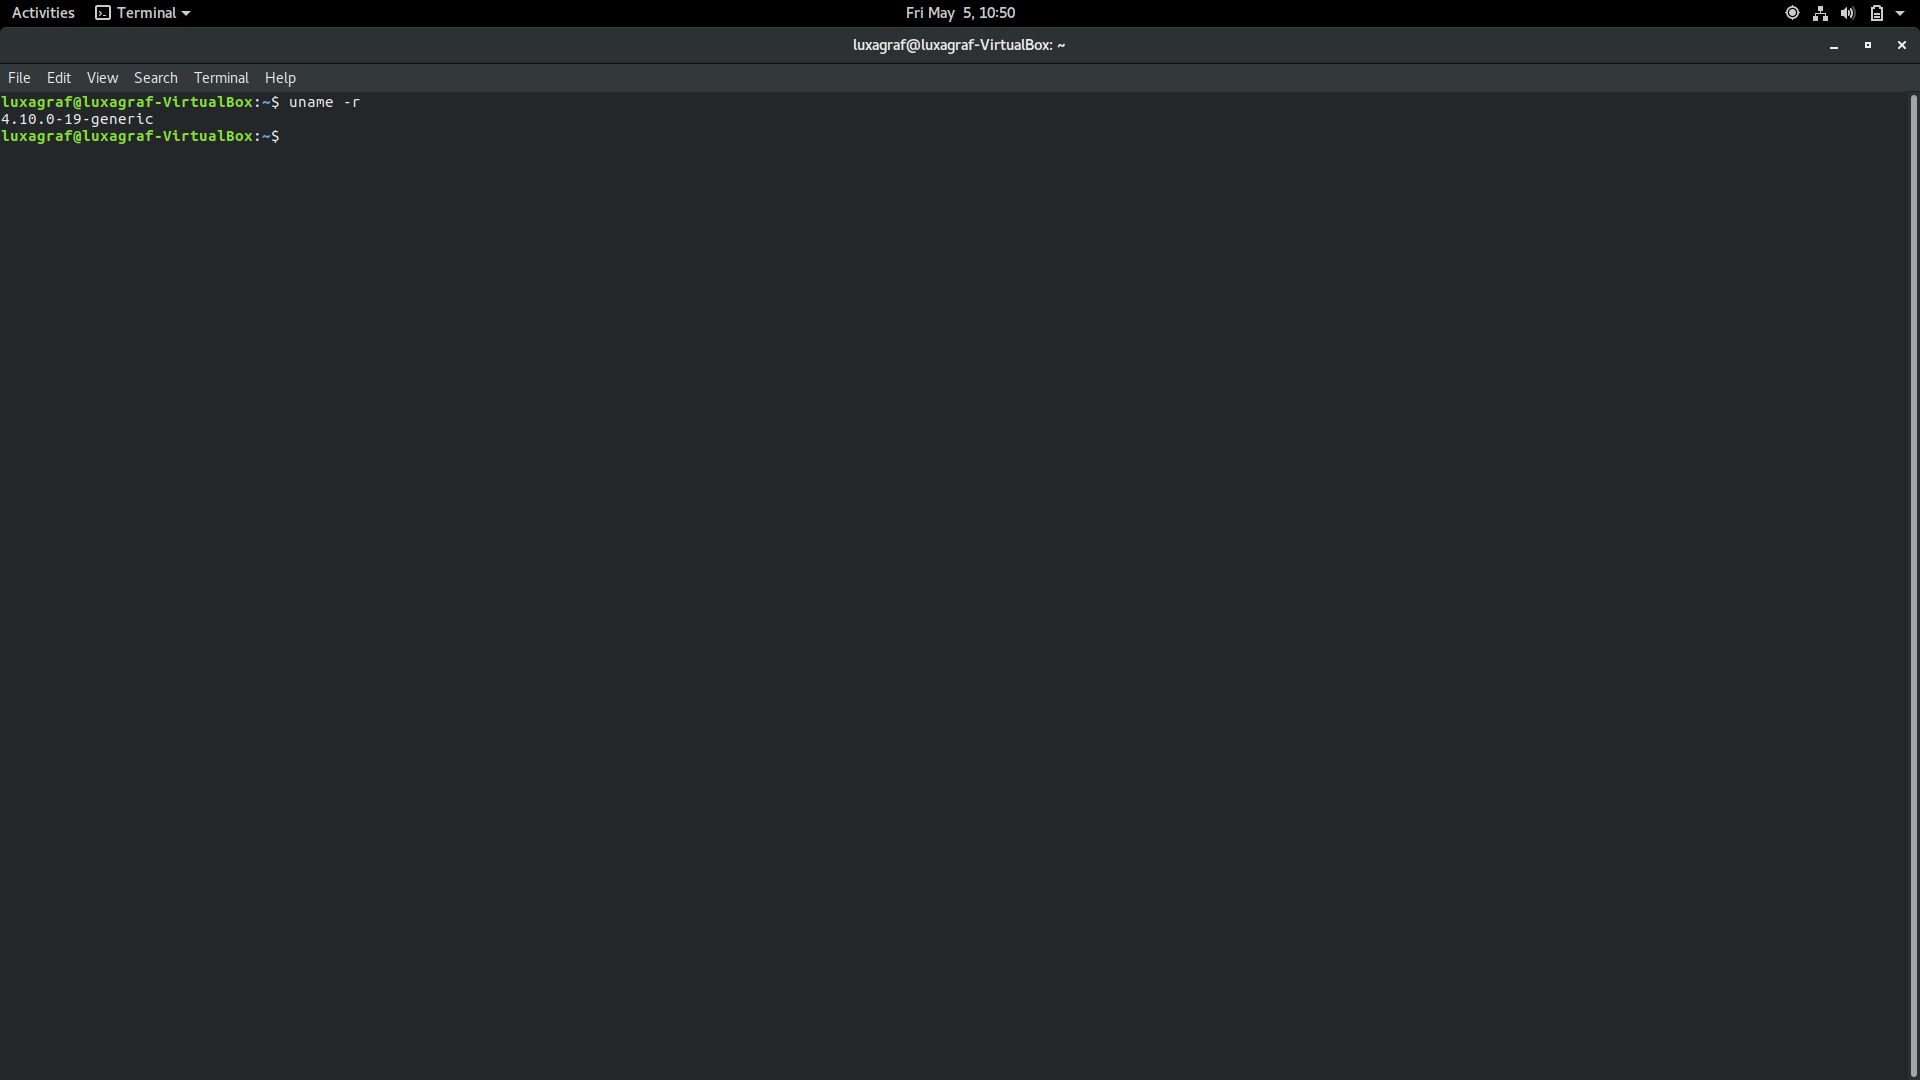Click the Terminal menu item
The image size is (1920, 1080).
point(222,78)
